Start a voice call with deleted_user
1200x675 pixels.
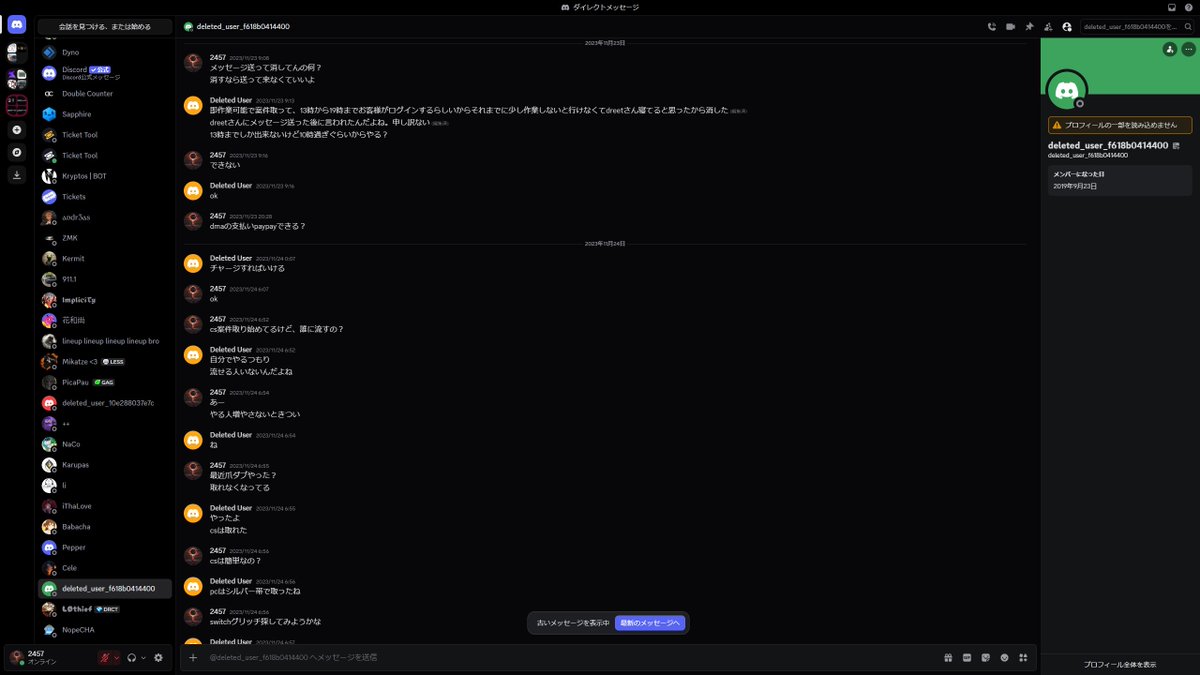(x=992, y=27)
